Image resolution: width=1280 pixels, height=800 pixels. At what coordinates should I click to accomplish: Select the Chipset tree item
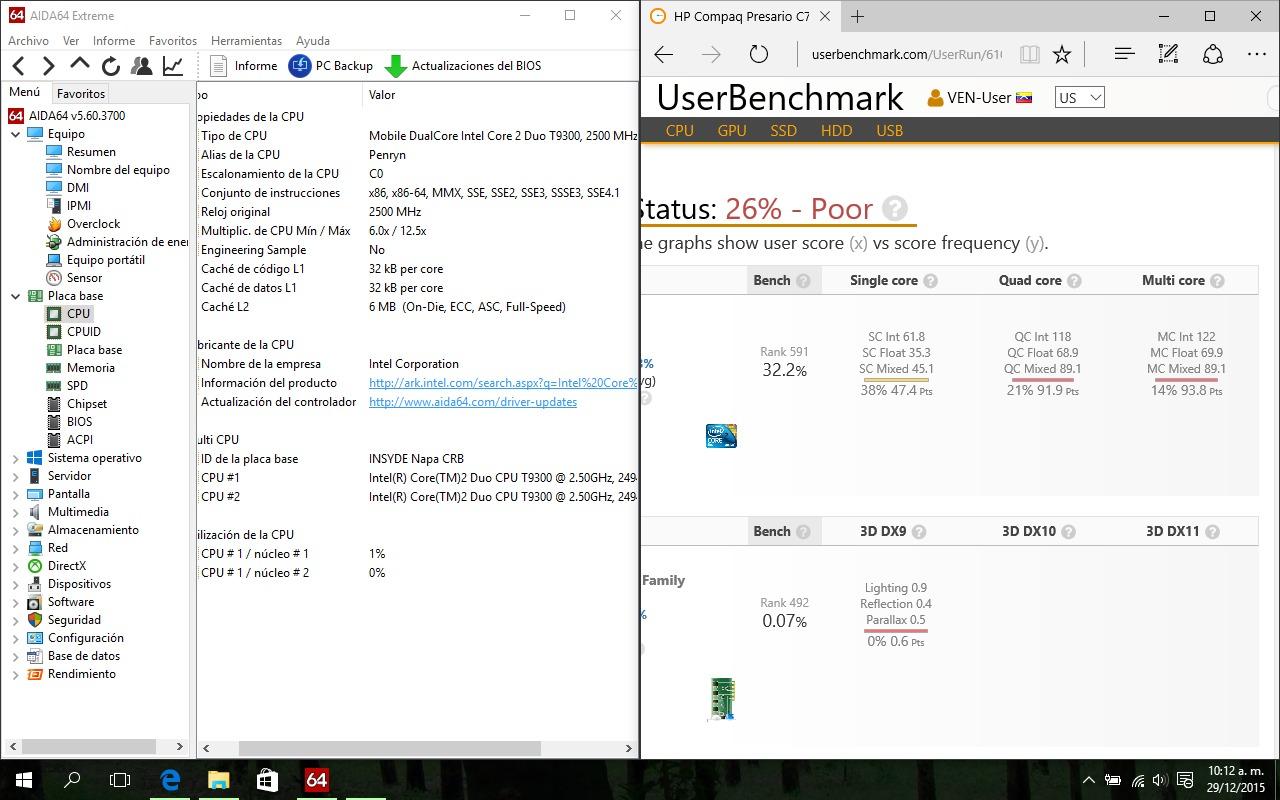(x=87, y=404)
